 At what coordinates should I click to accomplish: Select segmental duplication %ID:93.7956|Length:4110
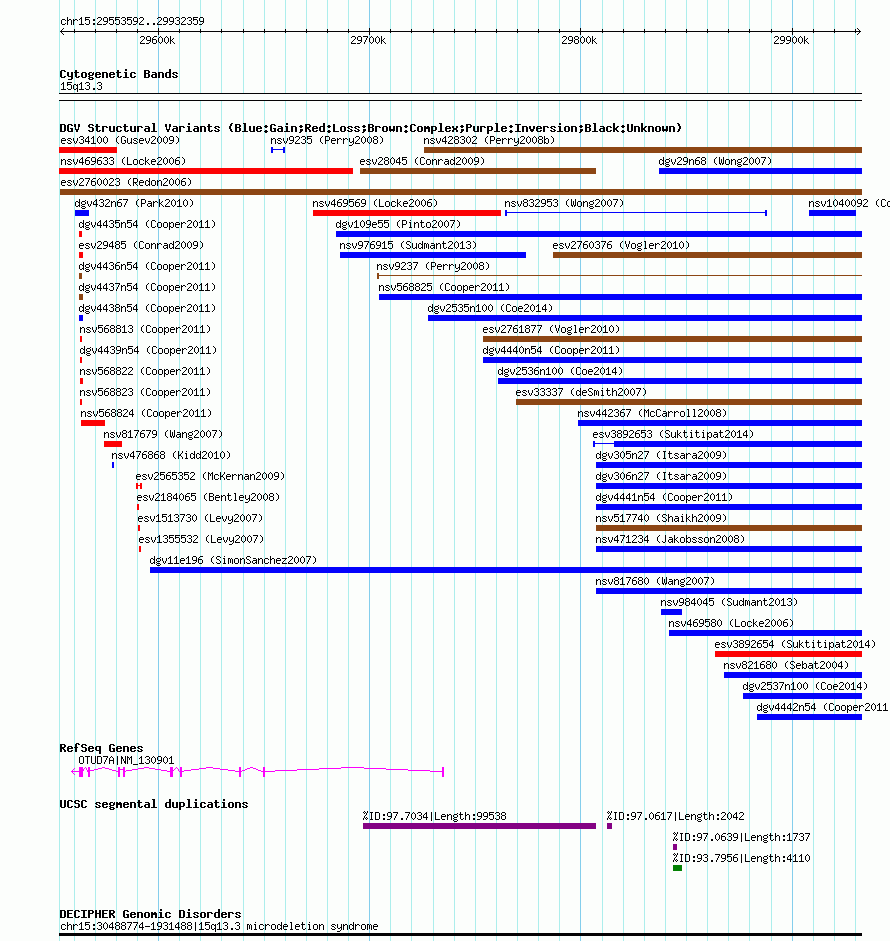(x=678, y=868)
